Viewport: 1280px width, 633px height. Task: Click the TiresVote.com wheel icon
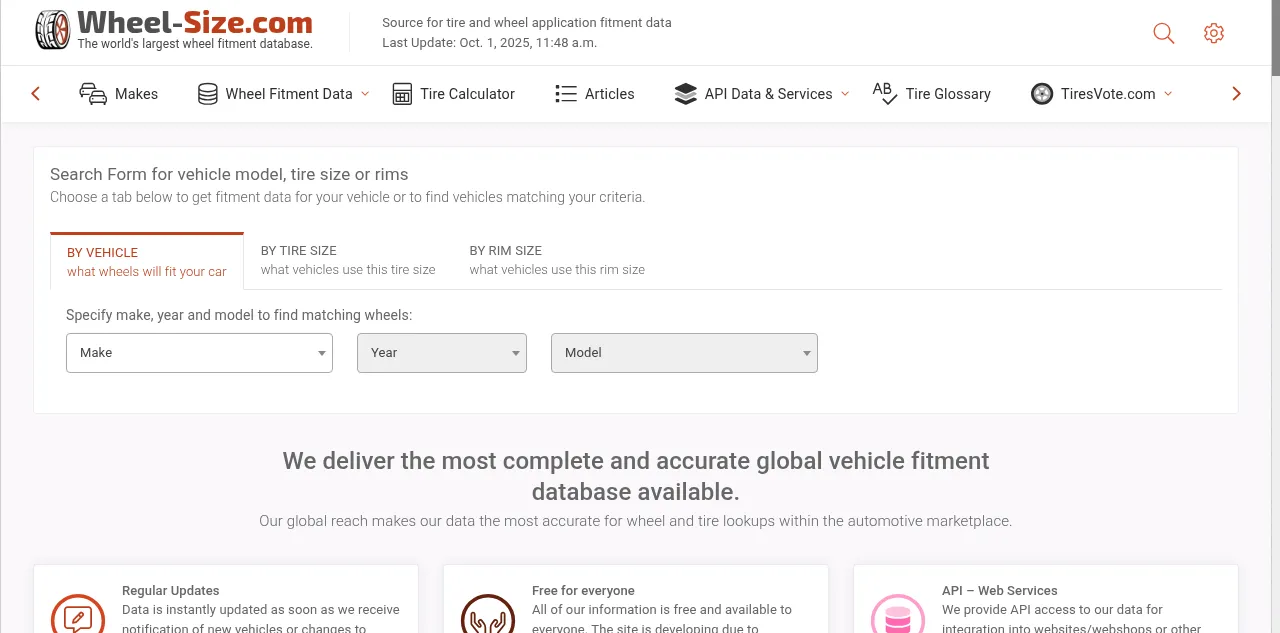pyautogui.click(x=1042, y=94)
